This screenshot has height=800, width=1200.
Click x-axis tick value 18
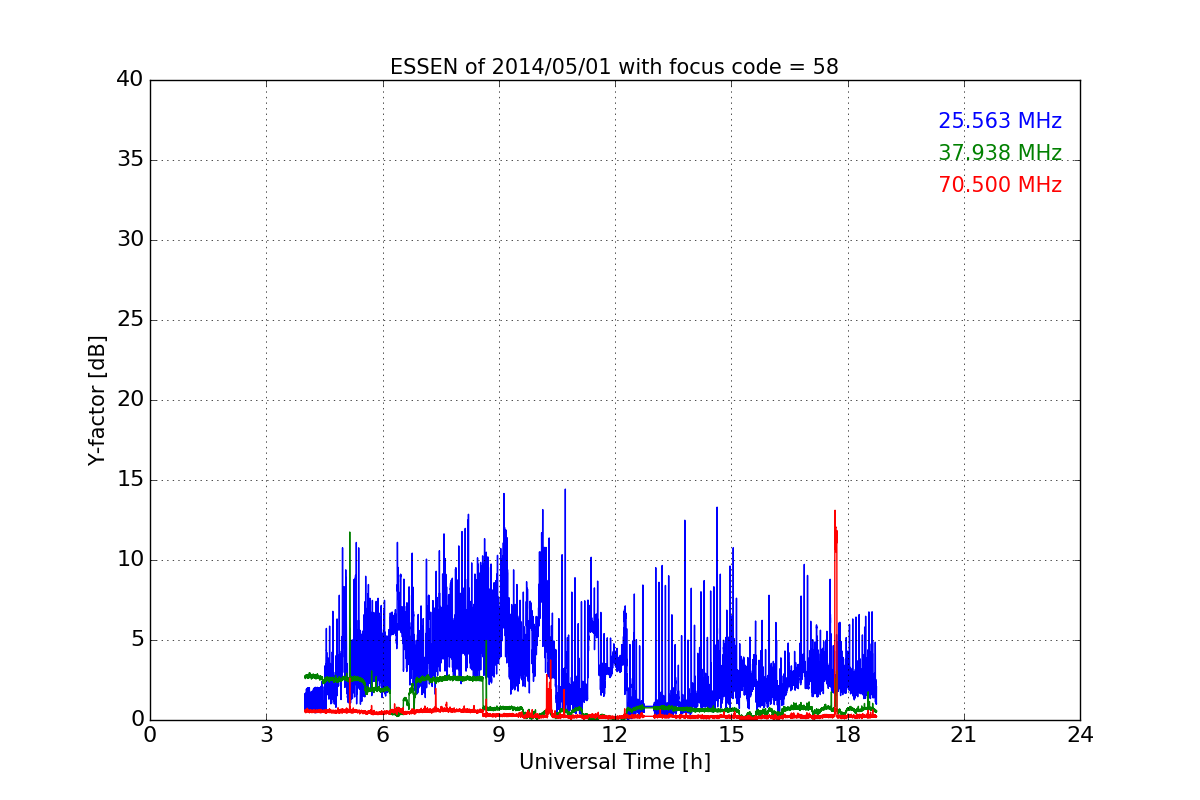pos(848,735)
